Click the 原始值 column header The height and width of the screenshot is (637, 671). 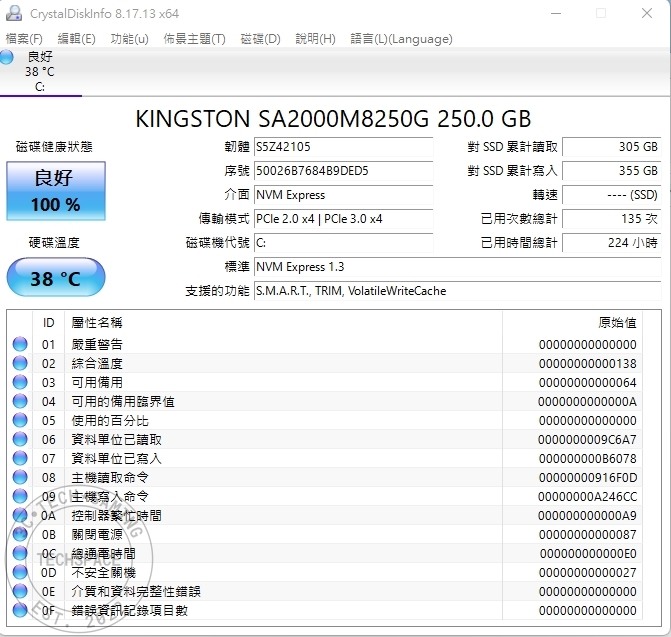[572, 323]
